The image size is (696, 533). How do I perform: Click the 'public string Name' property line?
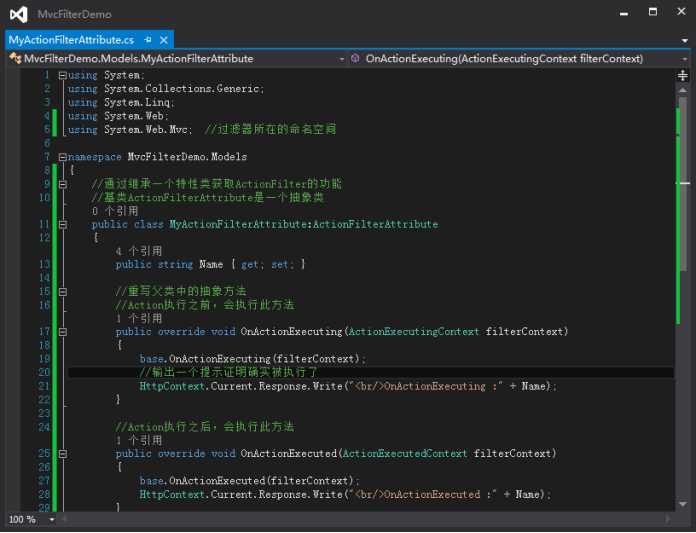210,265
